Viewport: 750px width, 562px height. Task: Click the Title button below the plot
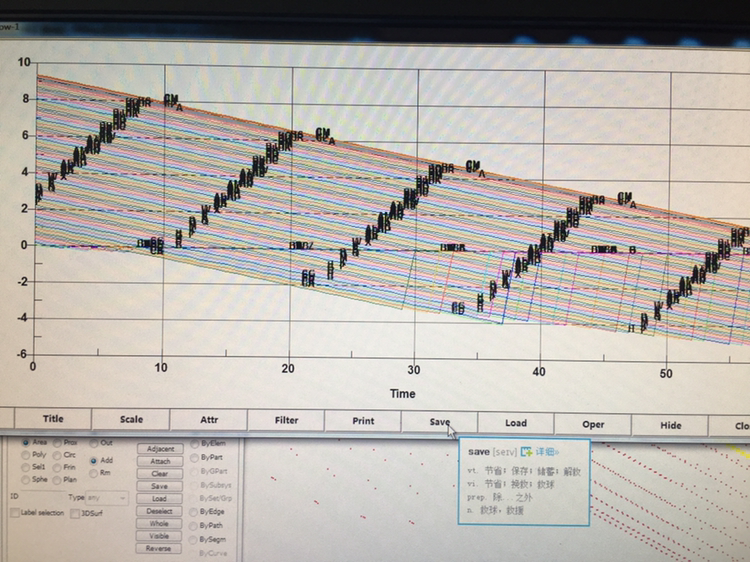[53, 419]
